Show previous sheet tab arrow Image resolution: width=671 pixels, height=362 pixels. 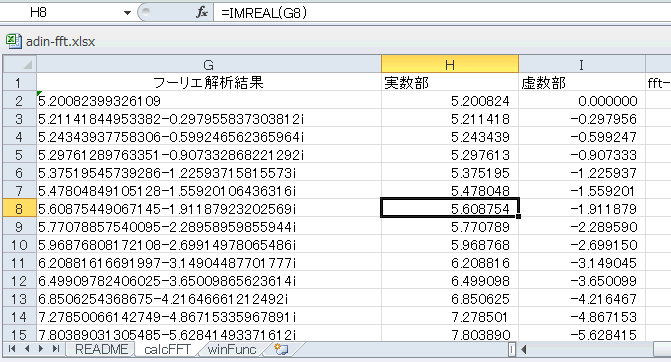click(x=27, y=349)
